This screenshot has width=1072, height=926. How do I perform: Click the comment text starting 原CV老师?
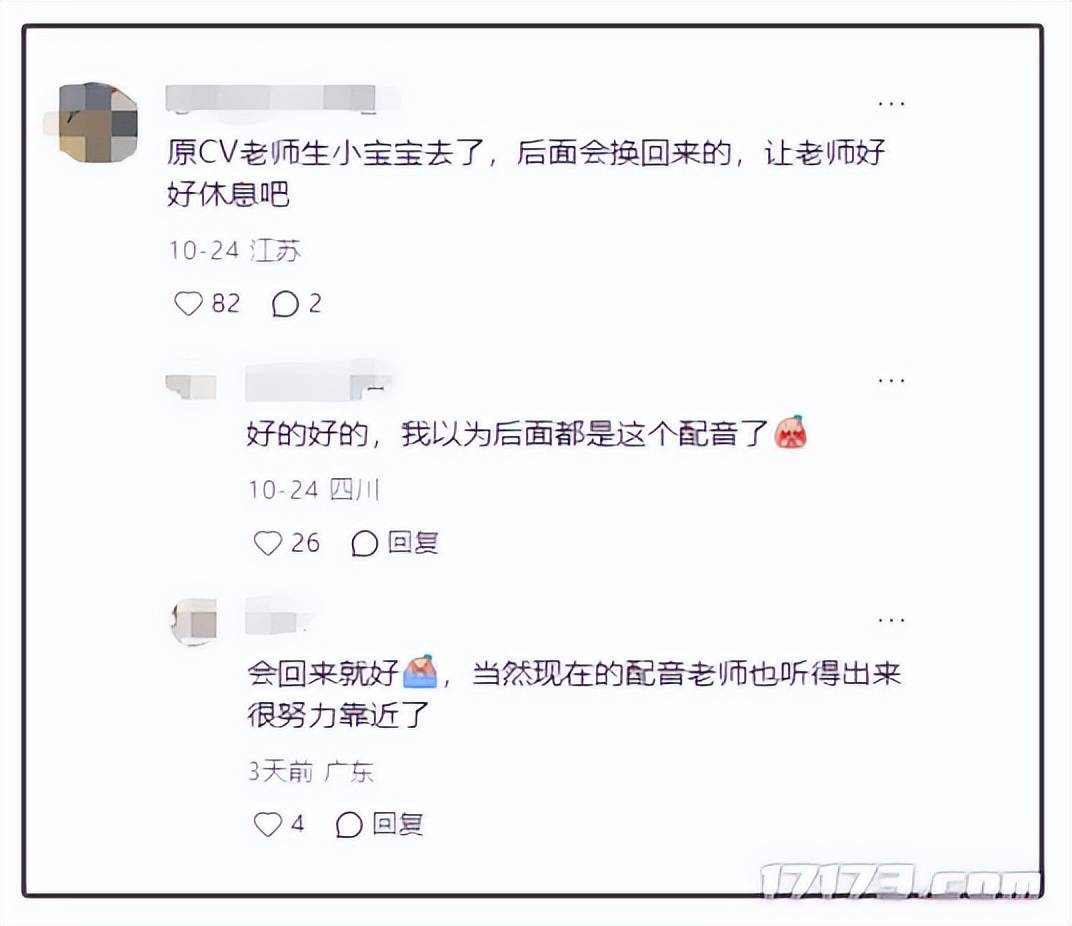point(526,174)
